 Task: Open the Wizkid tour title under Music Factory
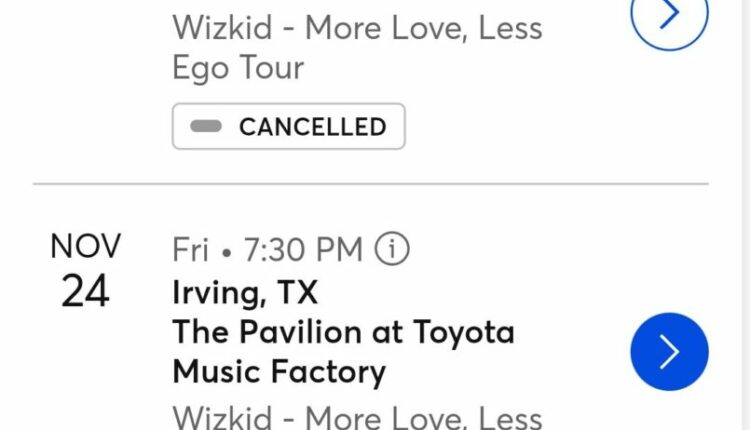click(357, 417)
